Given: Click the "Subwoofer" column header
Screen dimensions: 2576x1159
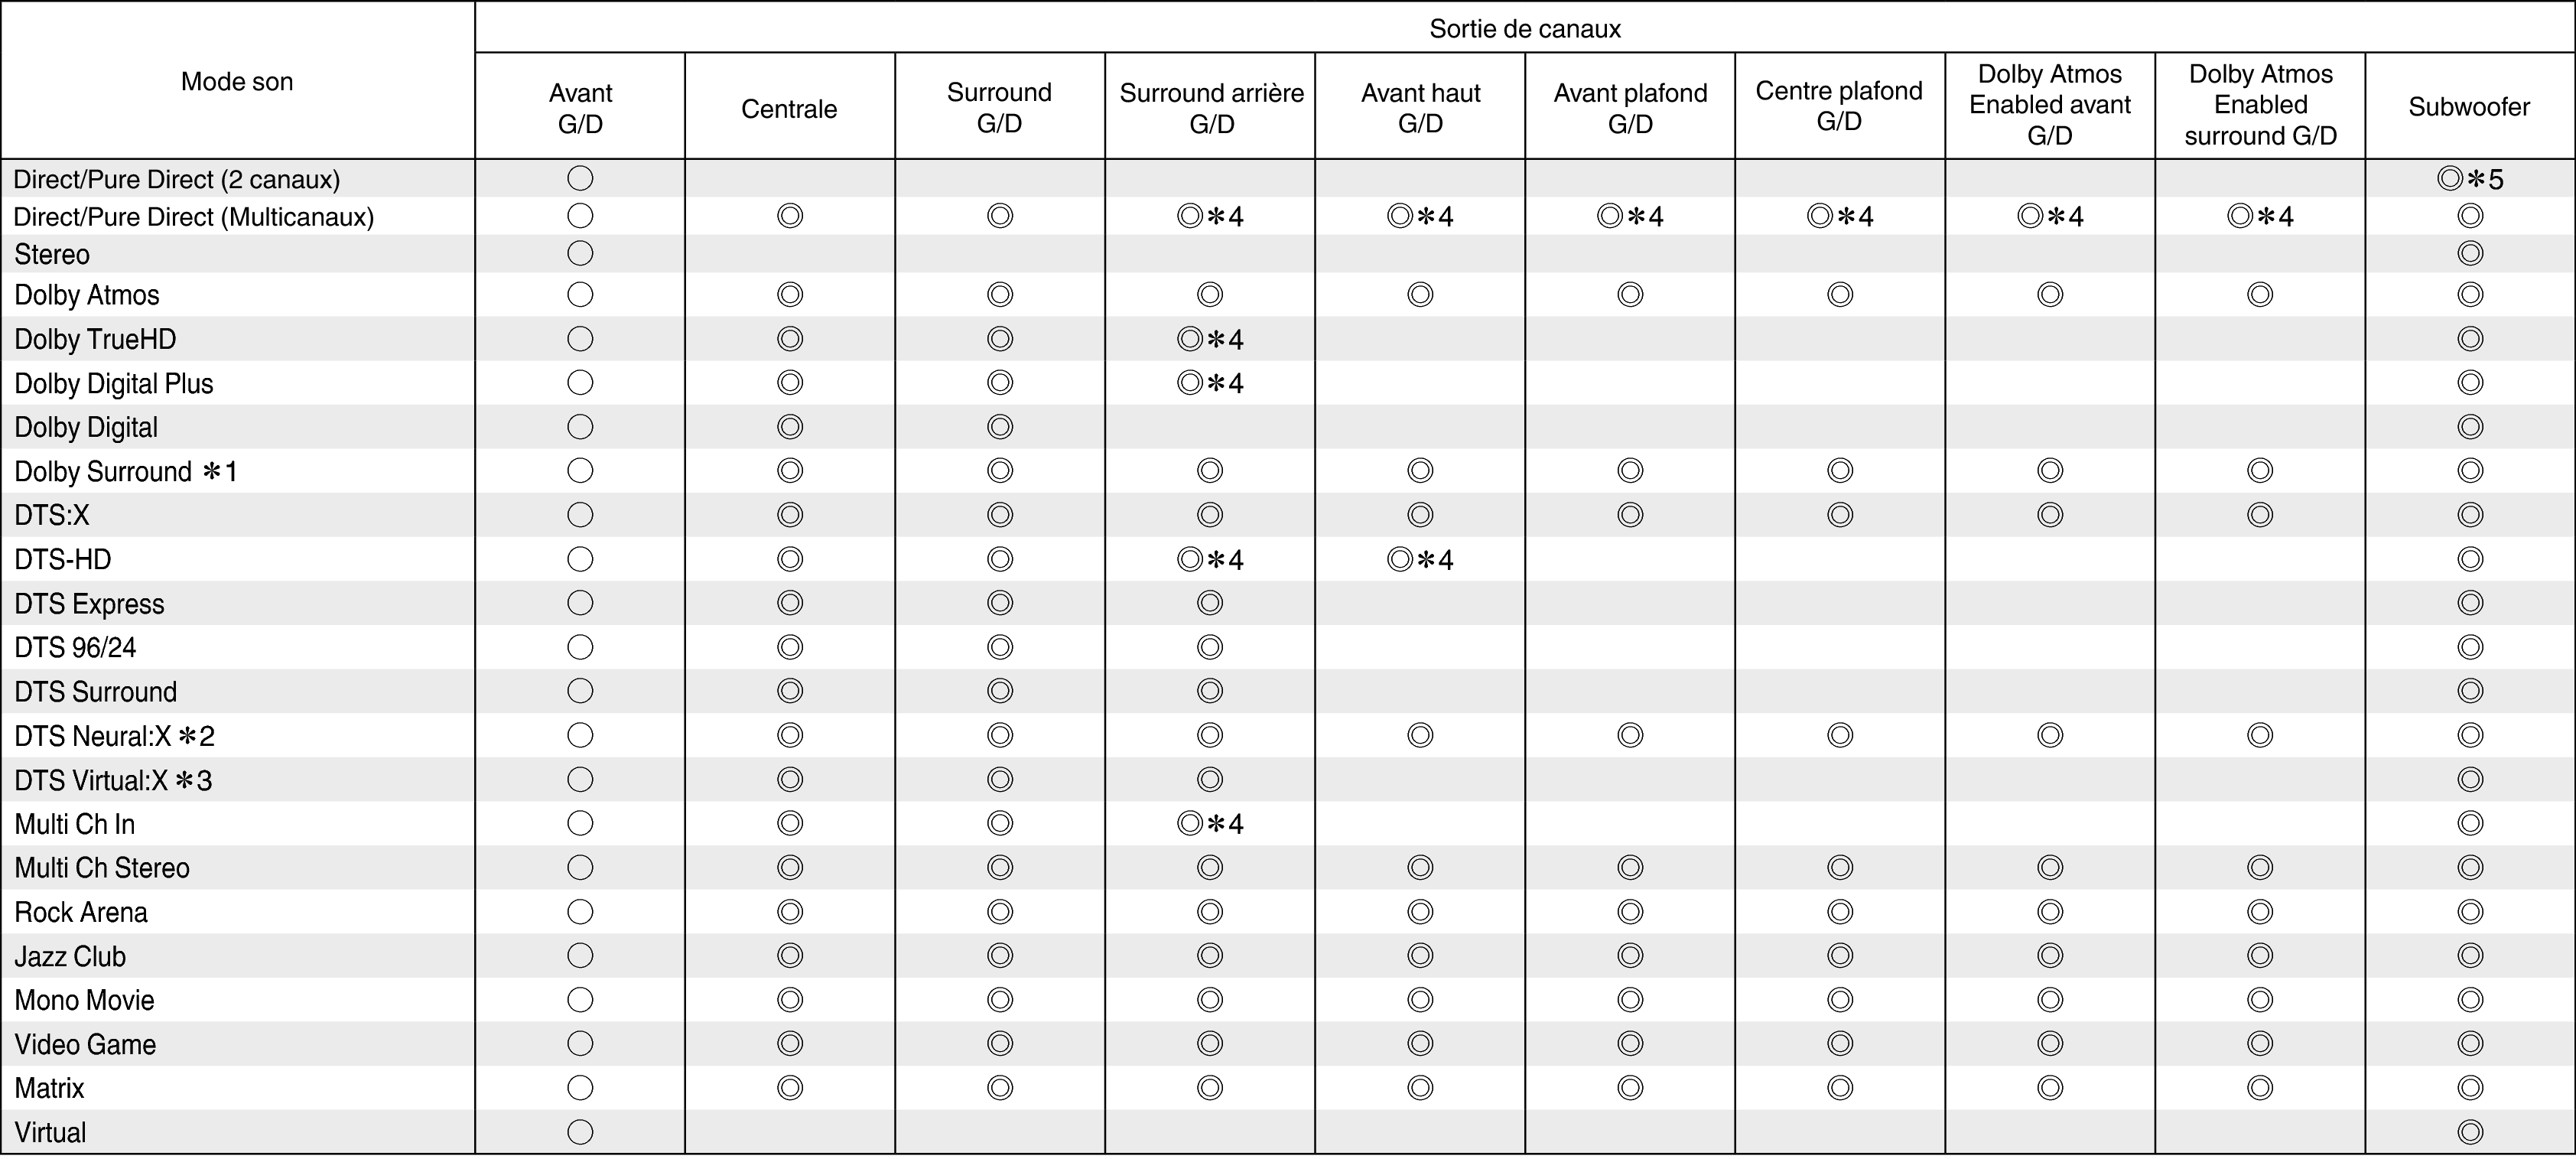Looking at the screenshot, I should point(2469,107).
